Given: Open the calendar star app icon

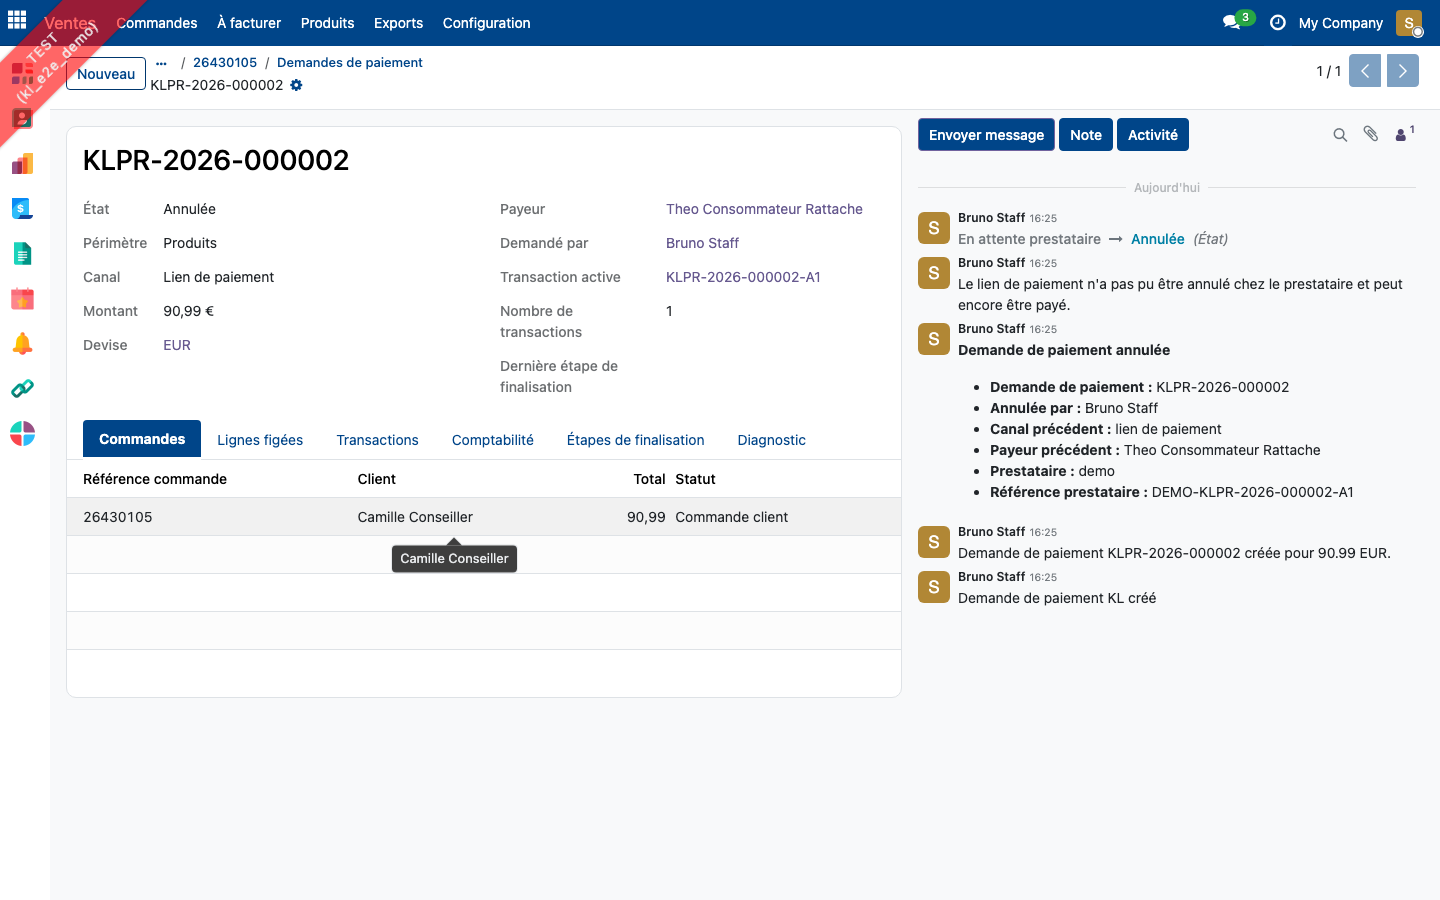Looking at the screenshot, I should [22, 298].
